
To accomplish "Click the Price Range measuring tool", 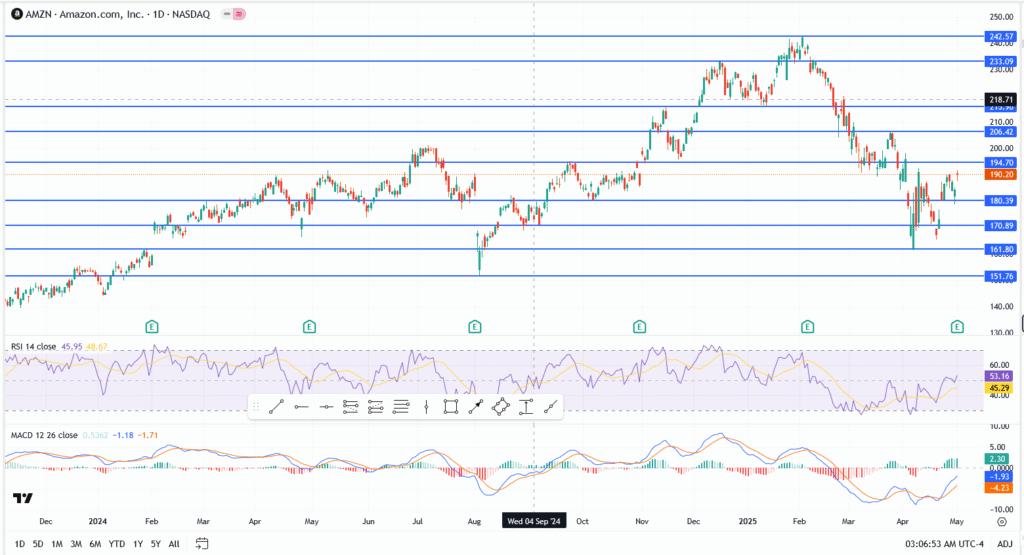I will pyautogui.click(x=526, y=406).
